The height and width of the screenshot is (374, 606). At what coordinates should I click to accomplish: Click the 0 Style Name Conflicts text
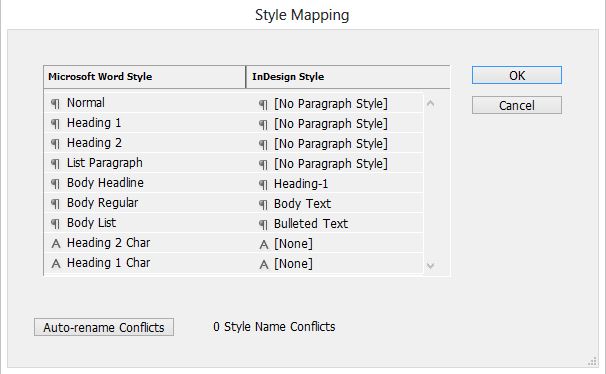click(x=274, y=327)
